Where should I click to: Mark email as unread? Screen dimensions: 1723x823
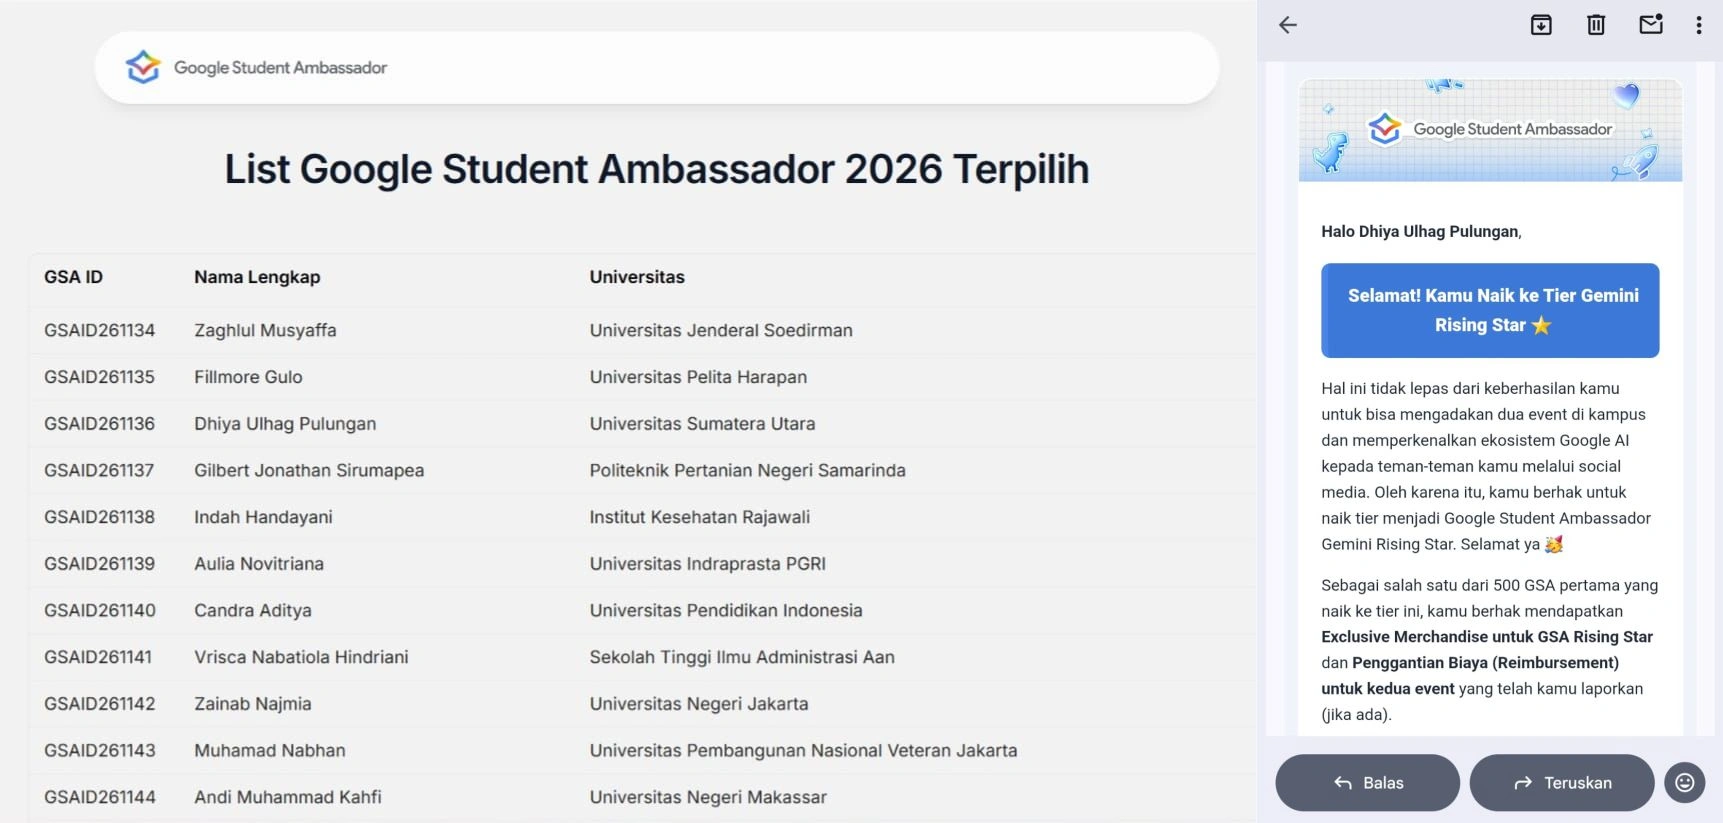pos(1651,24)
